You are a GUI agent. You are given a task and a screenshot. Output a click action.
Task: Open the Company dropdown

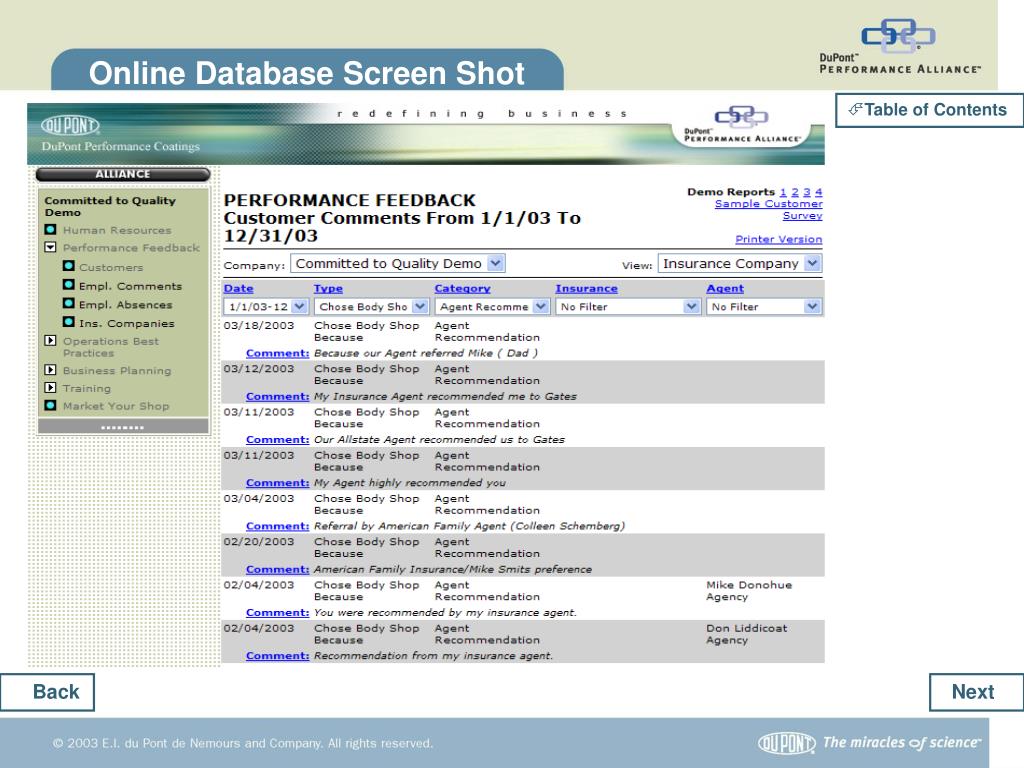point(397,264)
